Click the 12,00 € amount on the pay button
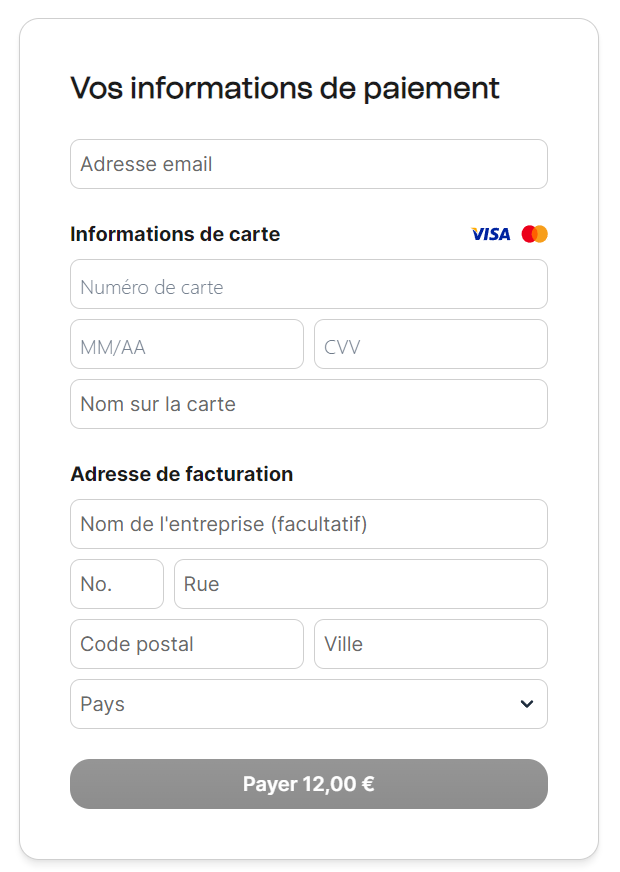 pos(338,784)
